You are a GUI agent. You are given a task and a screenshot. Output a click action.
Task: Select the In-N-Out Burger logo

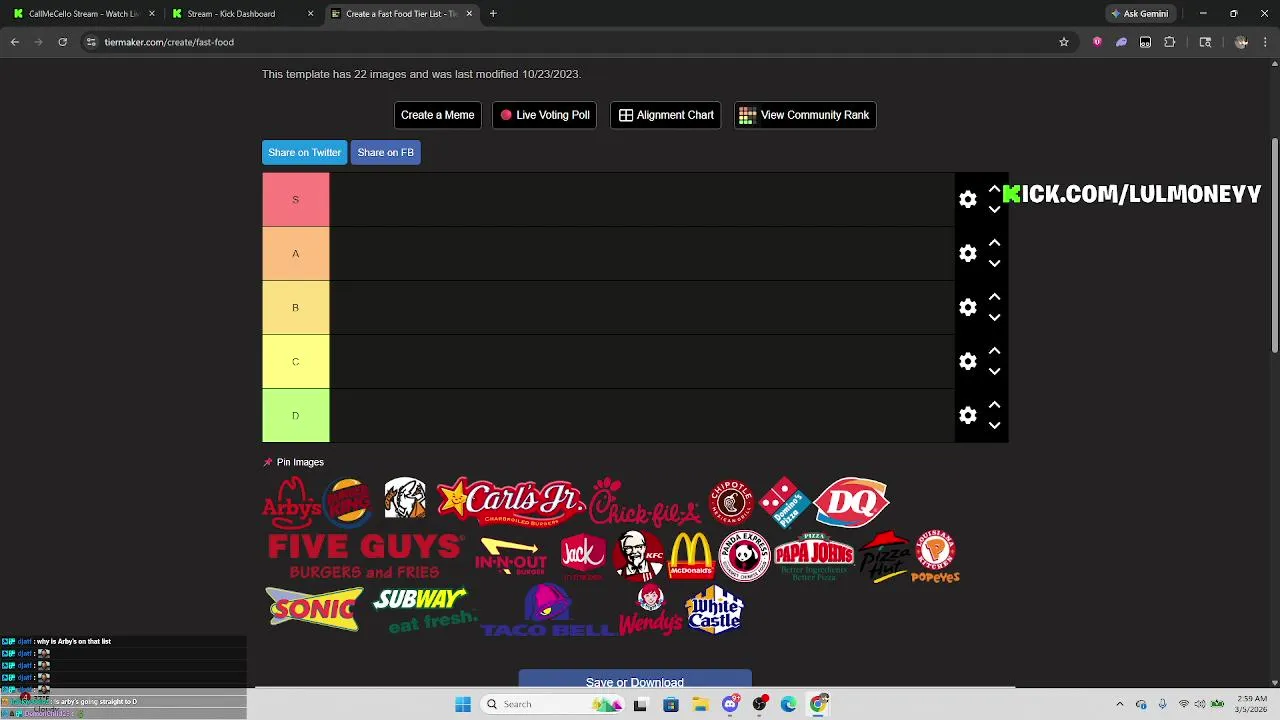tap(511, 556)
